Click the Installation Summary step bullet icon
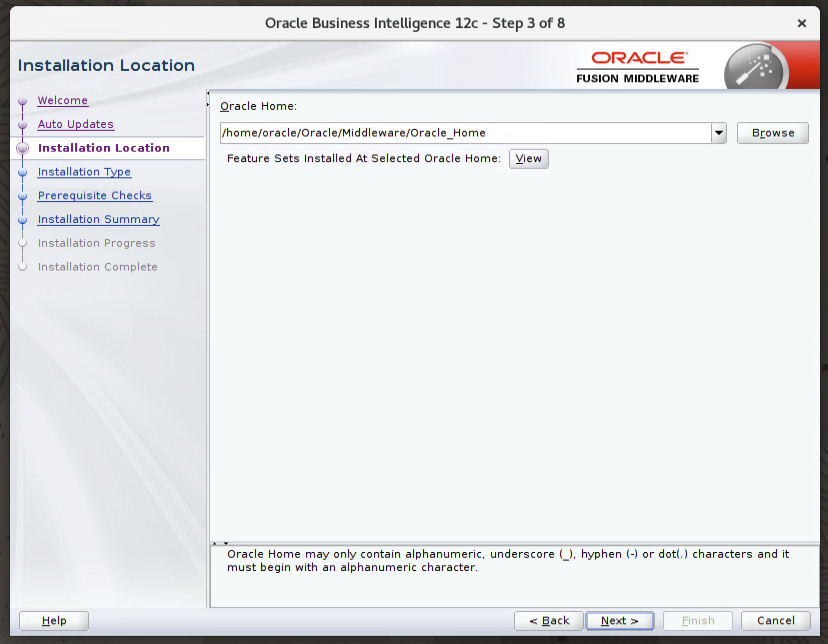Screen dimensions: 828x644 (22, 220)
